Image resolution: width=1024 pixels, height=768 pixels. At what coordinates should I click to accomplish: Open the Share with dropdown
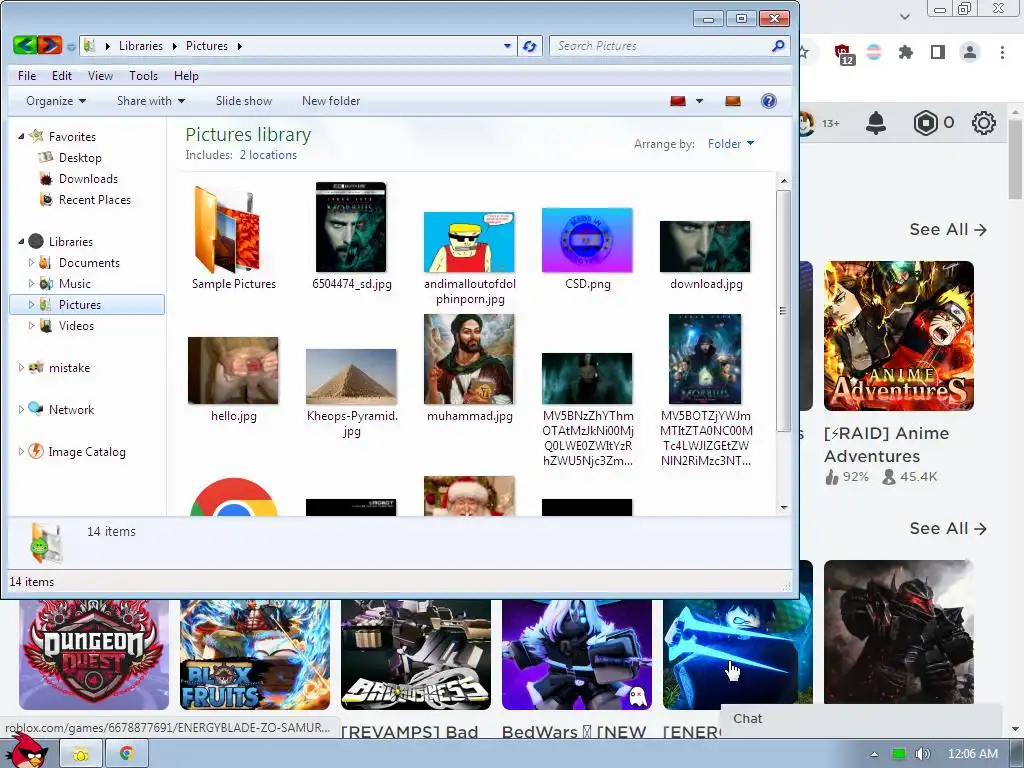151,101
